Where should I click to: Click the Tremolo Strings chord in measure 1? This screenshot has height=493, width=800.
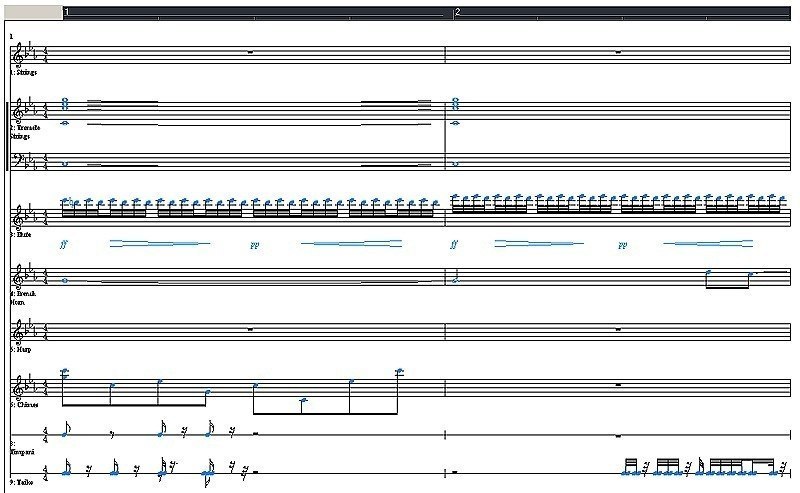click(65, 104)
